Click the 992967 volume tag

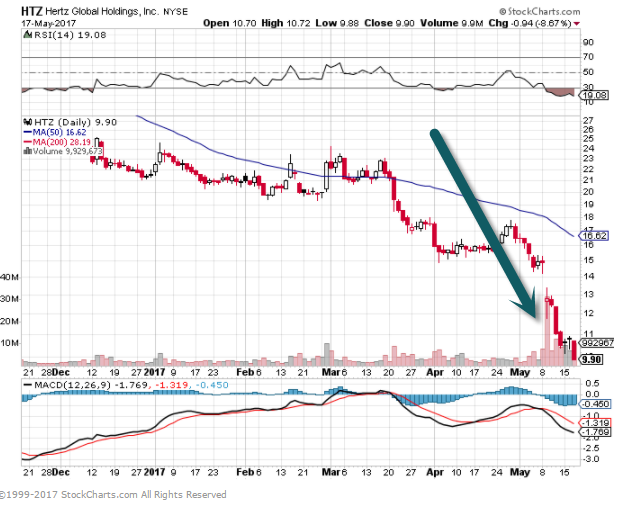(x=598, y=343)
